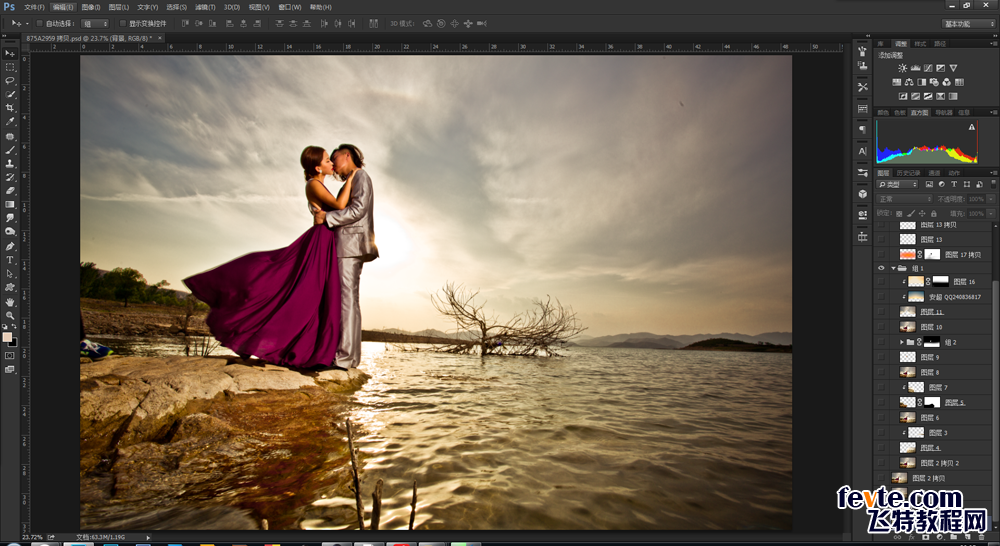Show layer 图层 16 visibility box
Viewport: 1000px width, 546px height.
[x=881, y=281]
